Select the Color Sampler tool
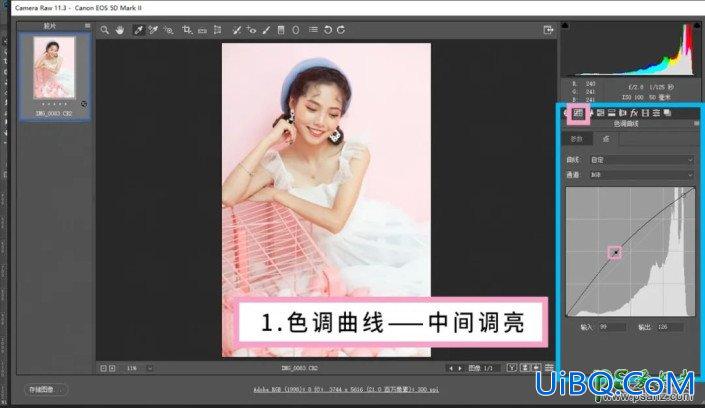Viewport: 705px width, 408px height. [153, 30]
